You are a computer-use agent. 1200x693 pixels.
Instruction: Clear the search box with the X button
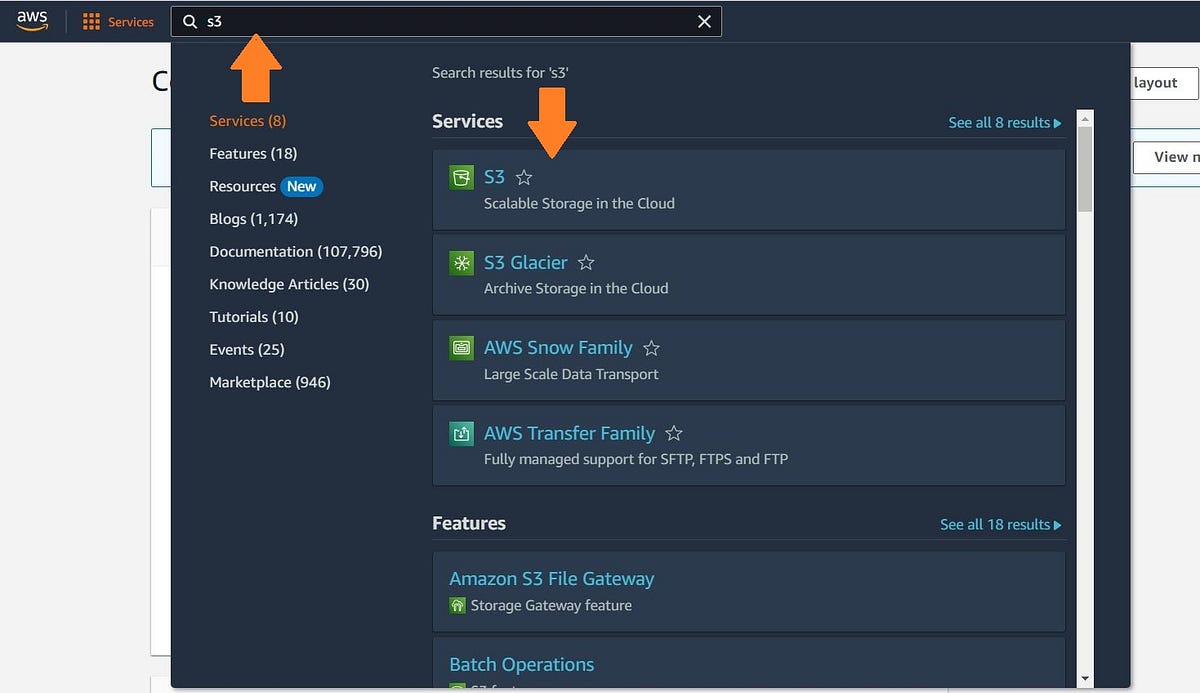click(704, 20)
